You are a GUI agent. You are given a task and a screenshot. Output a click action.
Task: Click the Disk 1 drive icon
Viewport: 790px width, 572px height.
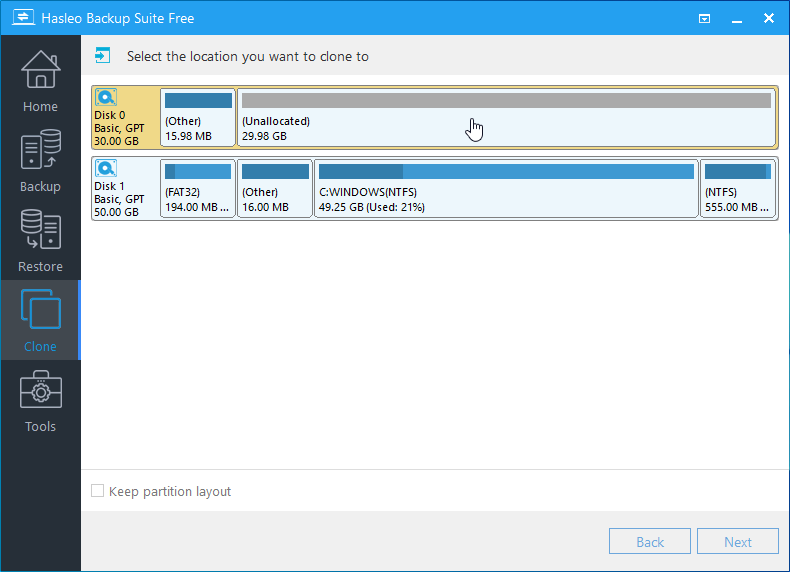point(106,168)
